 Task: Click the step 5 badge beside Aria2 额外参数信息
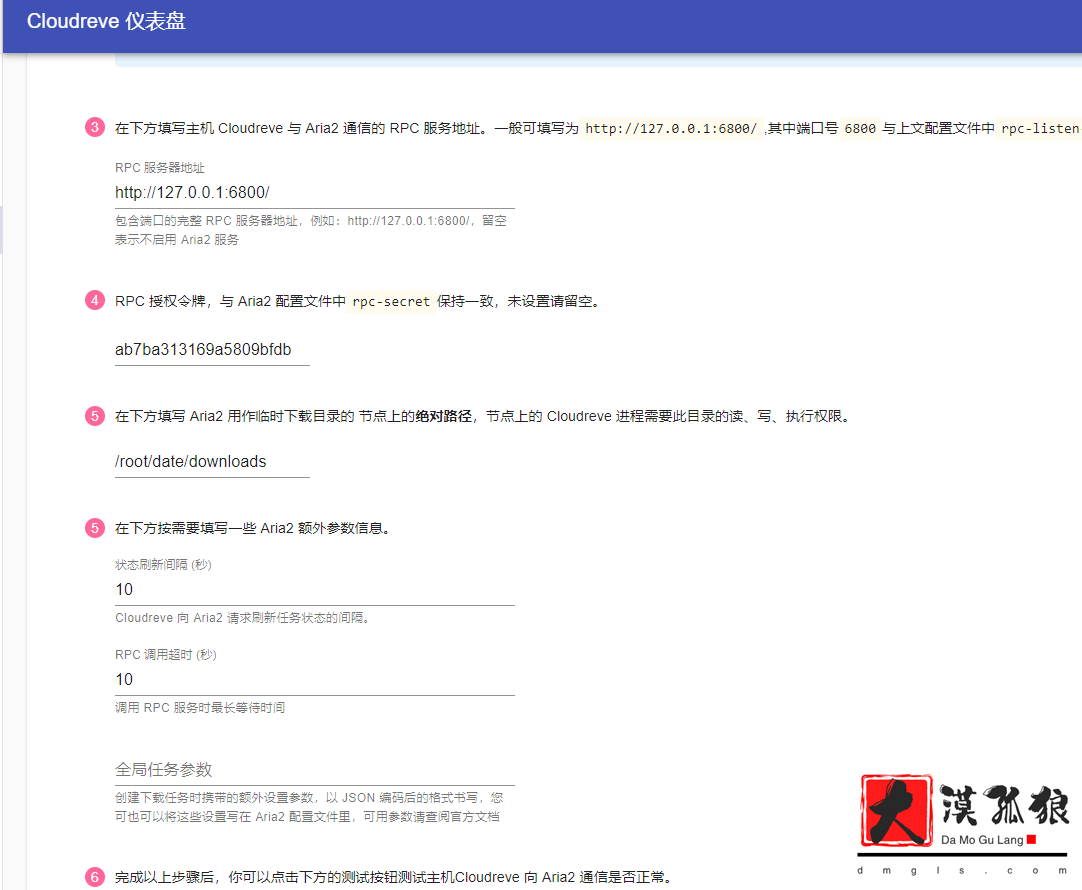pyautogui.click(x=94, y=527)
